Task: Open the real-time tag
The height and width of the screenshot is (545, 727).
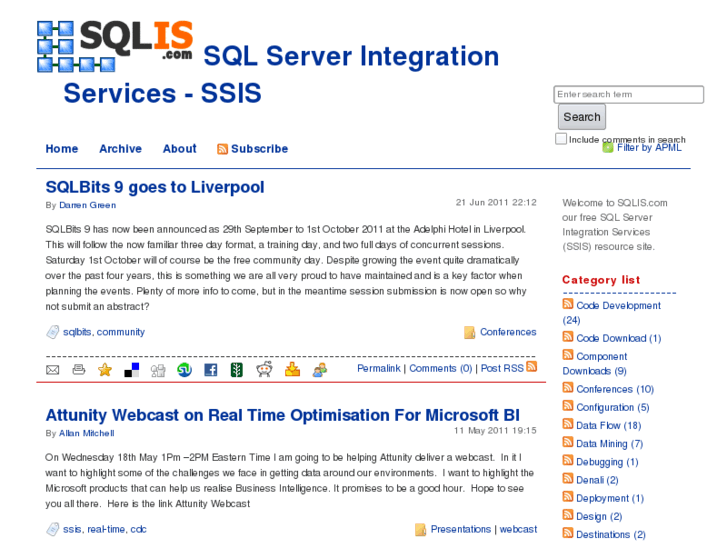Action: [x=106, y=529]
